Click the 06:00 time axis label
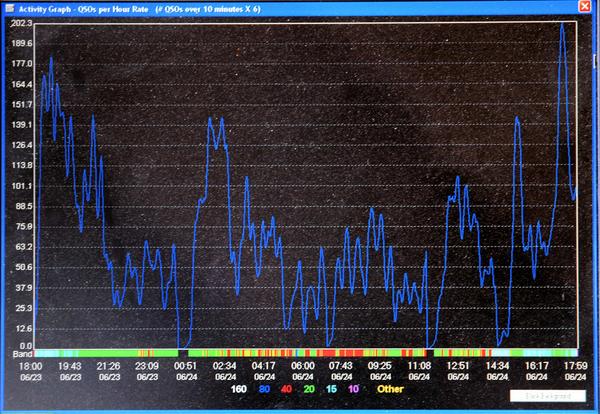The height and width of the screenshot is (414, 600). pyautogui.click(x=303, y=366)
